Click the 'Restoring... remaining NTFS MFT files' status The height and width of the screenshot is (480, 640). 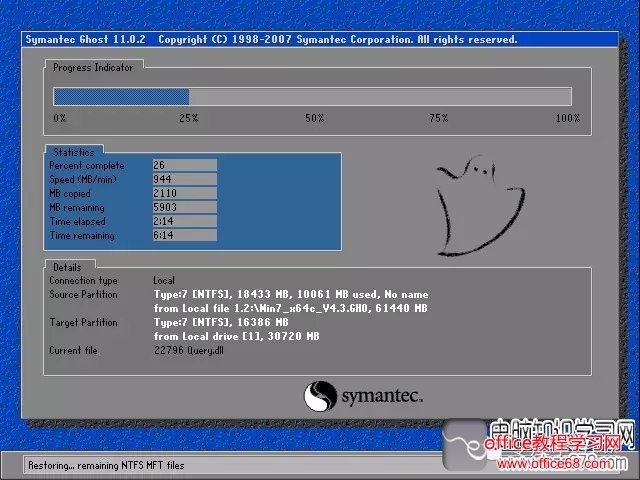pos(106,465)
